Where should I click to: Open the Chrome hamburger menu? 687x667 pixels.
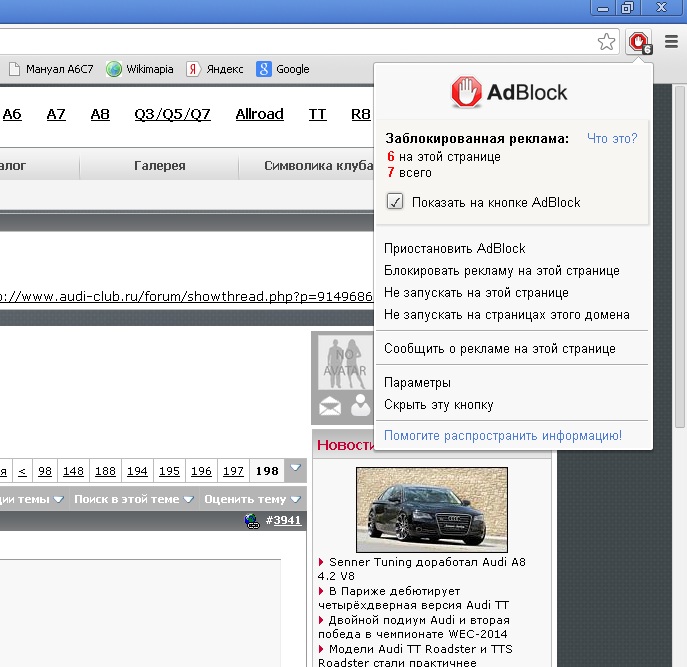click(x=672, y=42)
